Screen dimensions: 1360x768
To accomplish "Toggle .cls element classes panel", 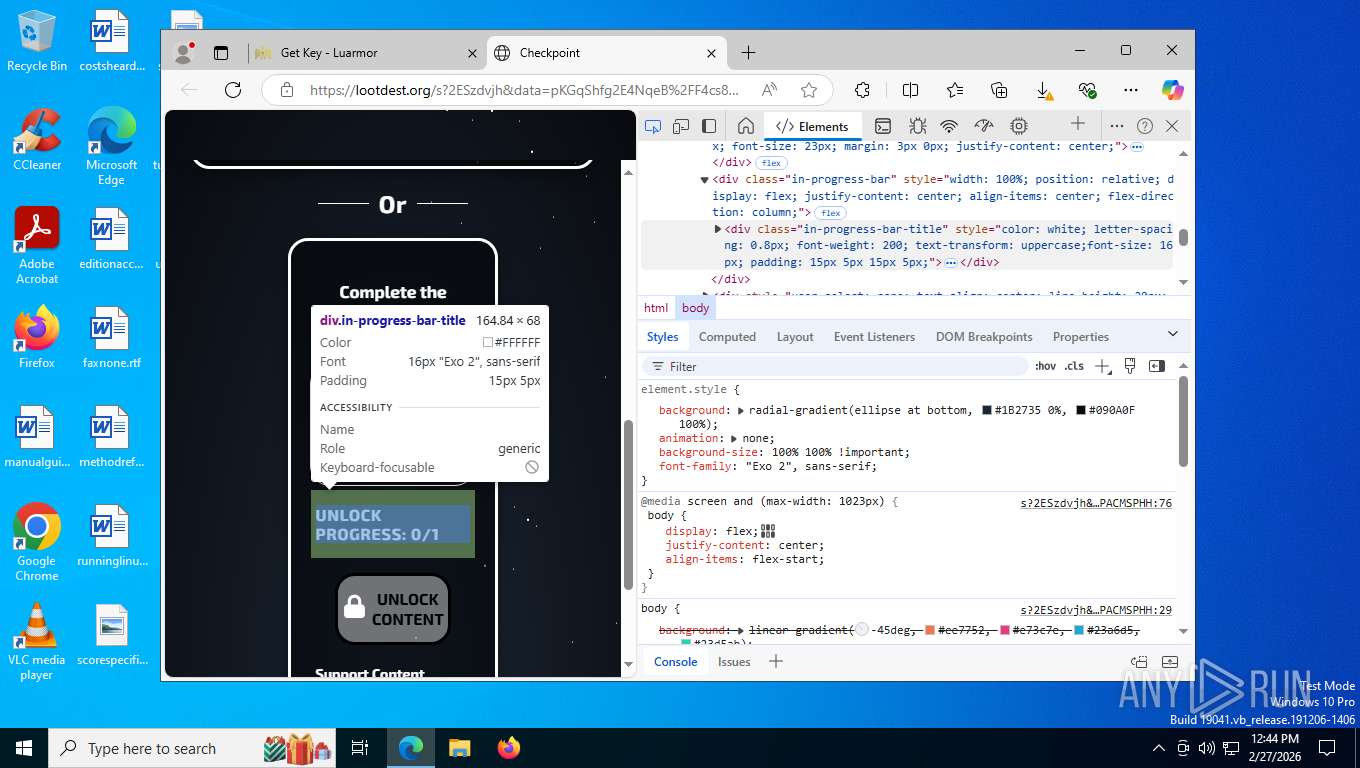I will [1074, 366].
